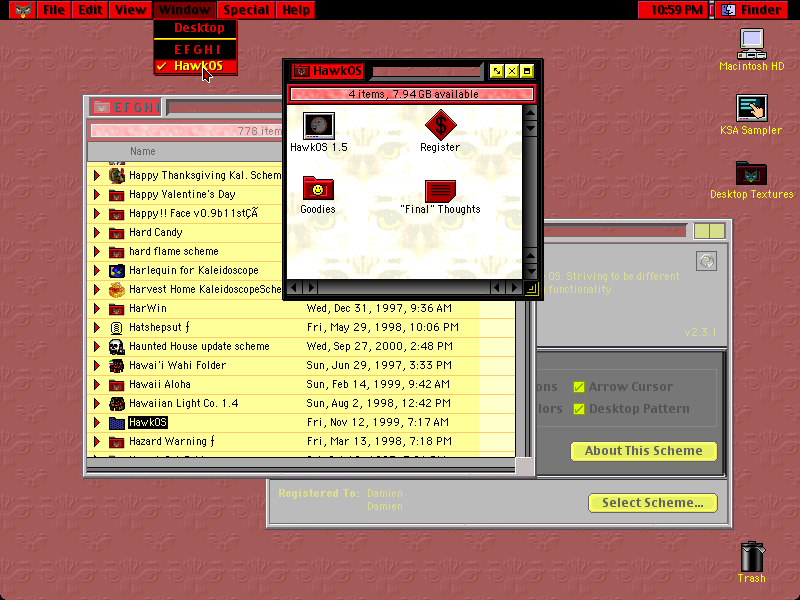Viewport: 800px width, 600px height.
Task: Open the File menu
Action: [54, 10]
